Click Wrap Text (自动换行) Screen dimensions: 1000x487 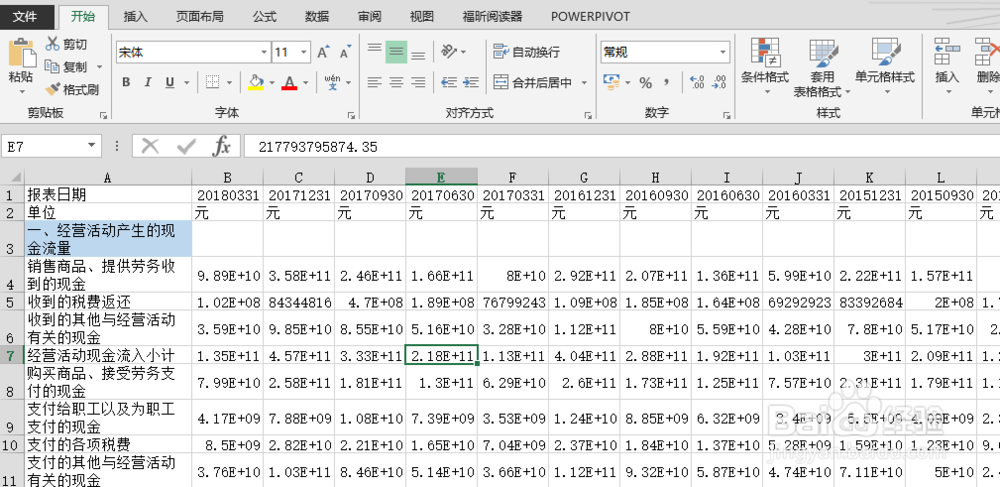pos(526,52)
